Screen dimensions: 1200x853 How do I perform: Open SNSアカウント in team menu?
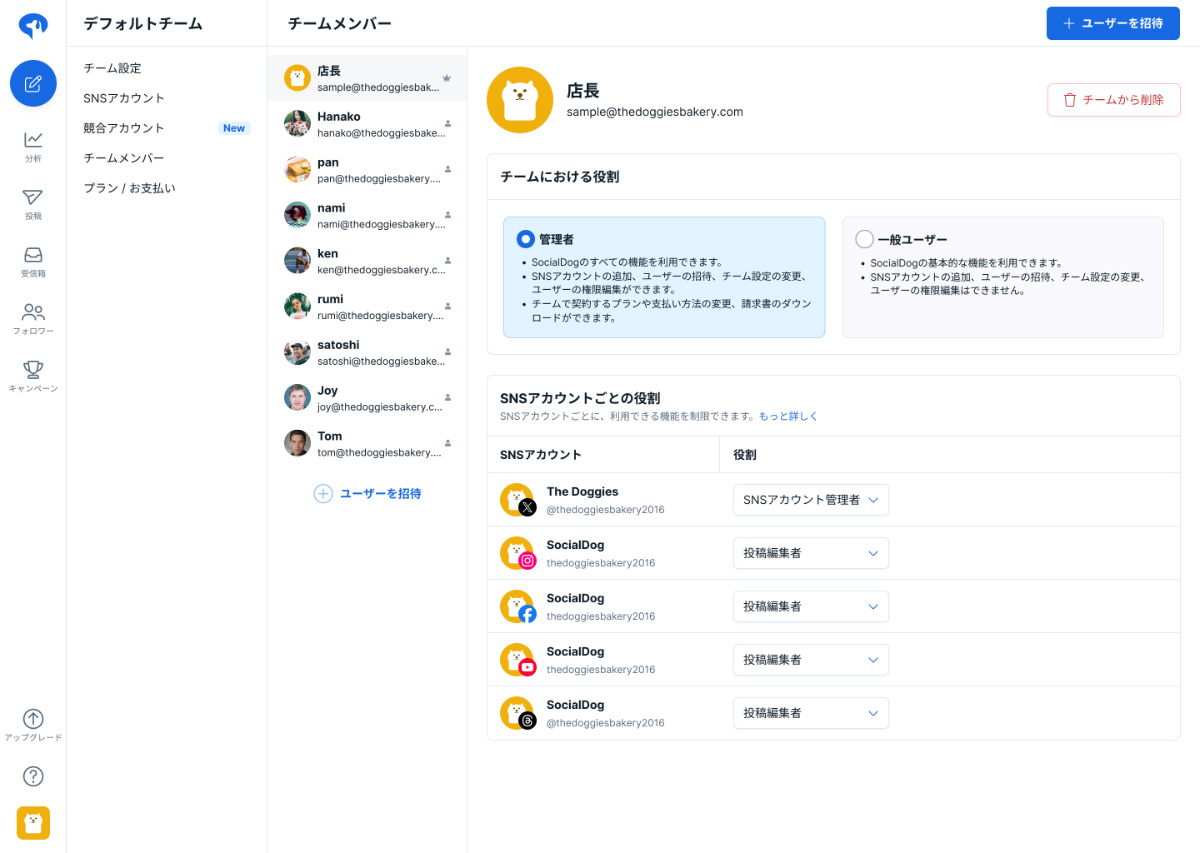point(124,98)
